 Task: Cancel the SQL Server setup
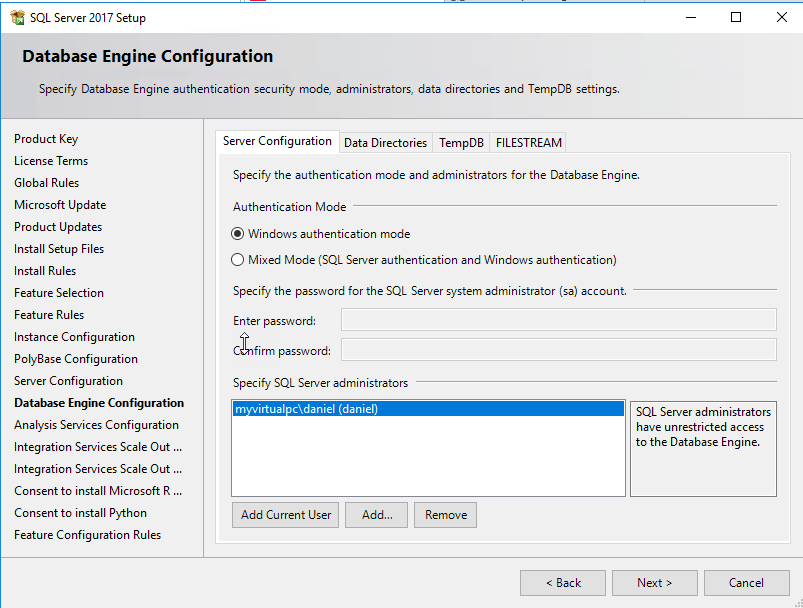coord(746,583)
